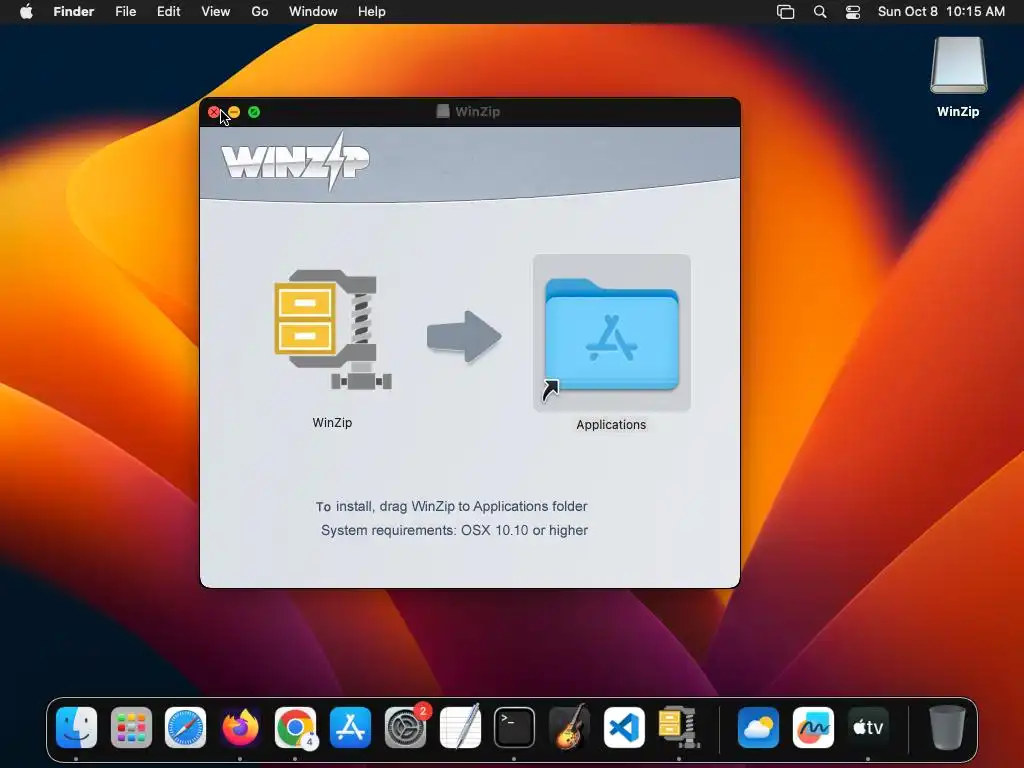Minimize the WinZip installer window
The height and width of the screenshot is (768, 1024).
234,112
